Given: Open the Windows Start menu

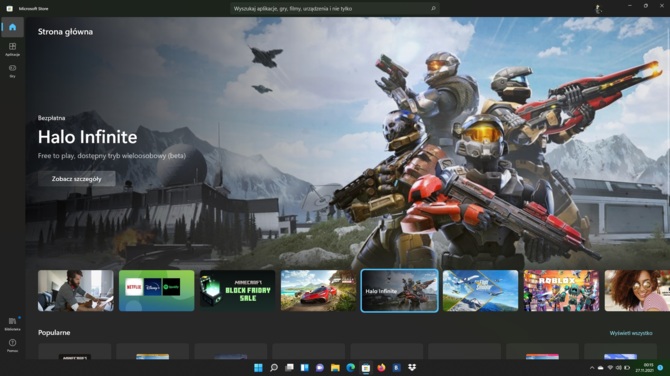Looking at the screenshot, I should click(x=259, y=367).
